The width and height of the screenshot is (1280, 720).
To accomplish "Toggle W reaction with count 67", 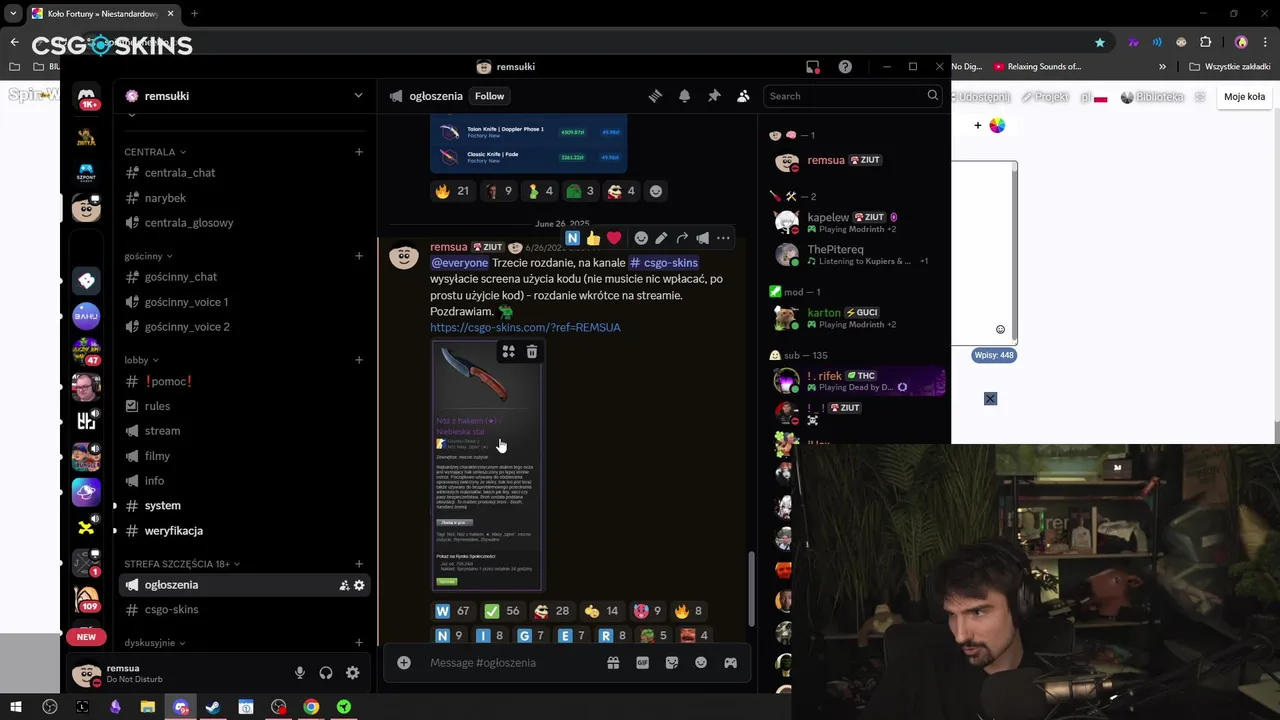I will pyautogui.click(x=452, y=611).
